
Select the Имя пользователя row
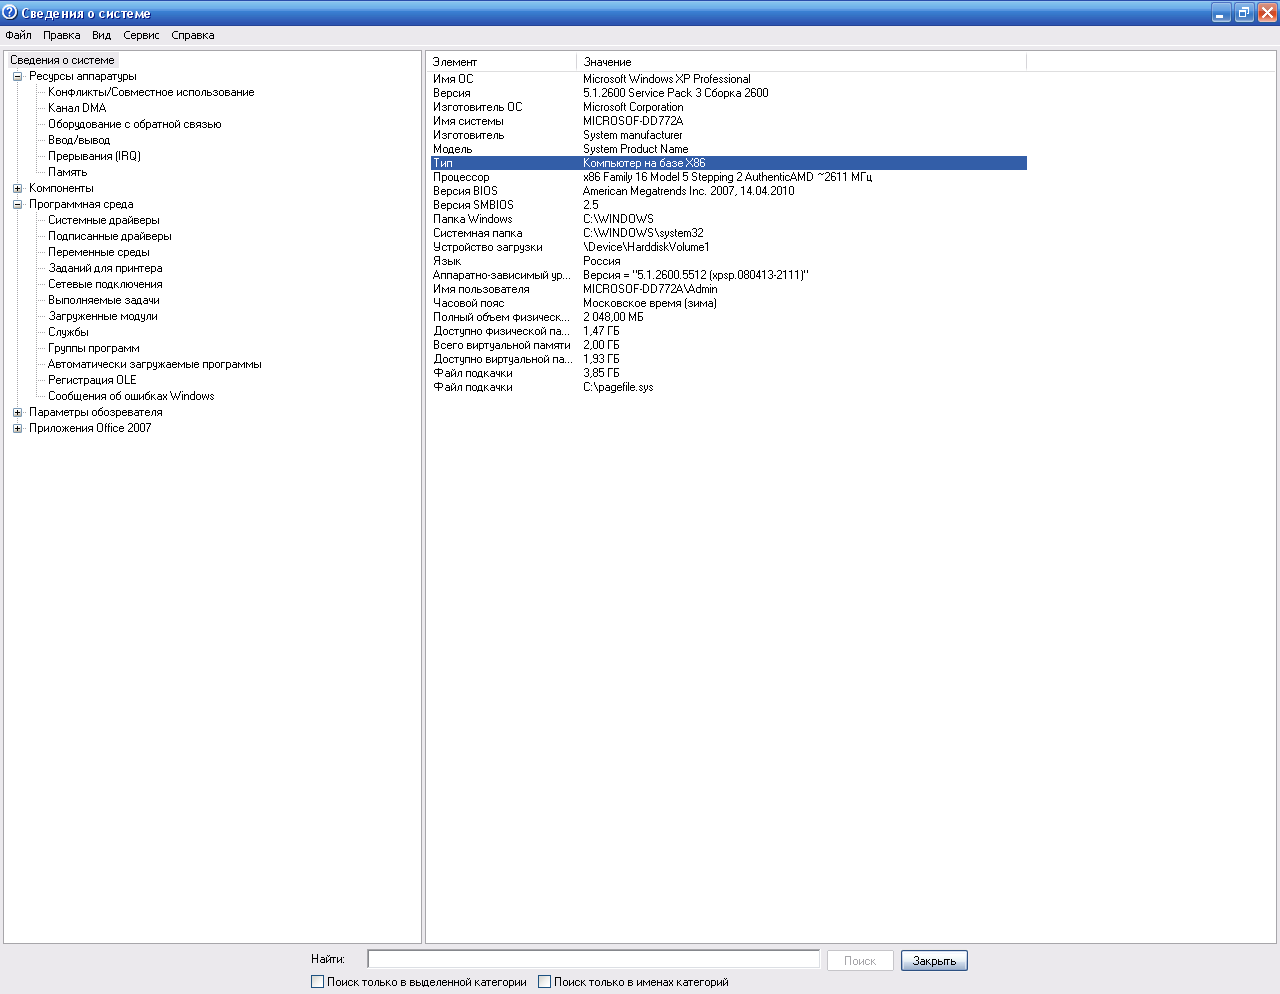[x=729, y=289]
